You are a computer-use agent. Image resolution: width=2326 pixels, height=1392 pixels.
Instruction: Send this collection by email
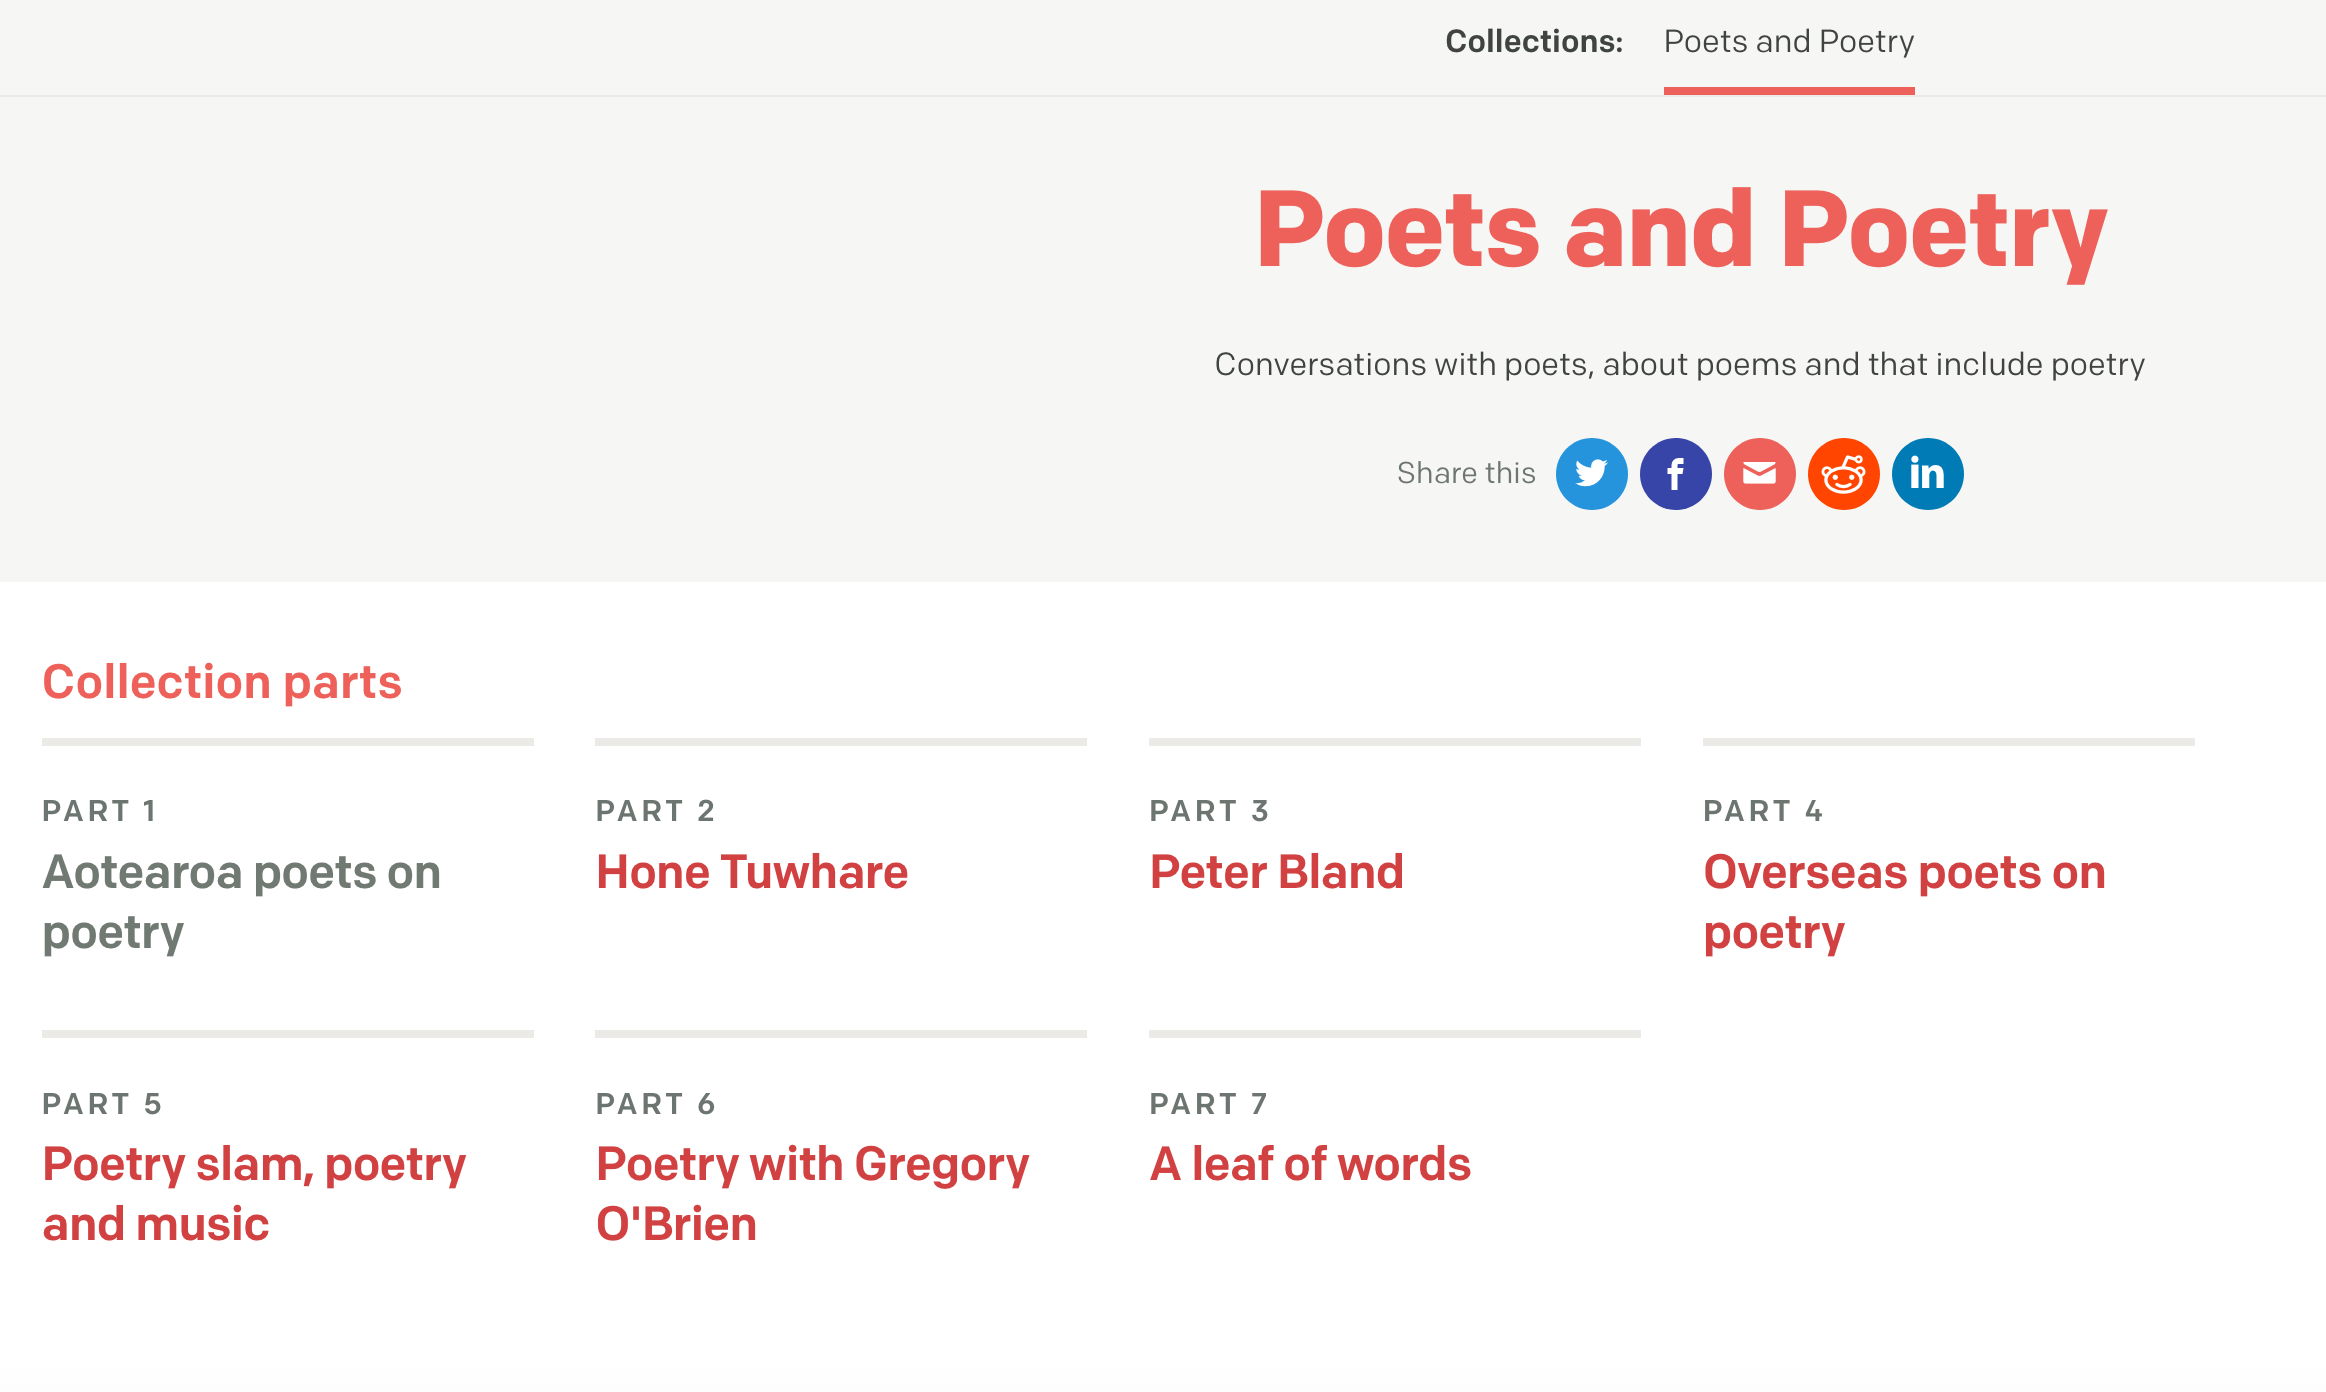pos(1759,474)
